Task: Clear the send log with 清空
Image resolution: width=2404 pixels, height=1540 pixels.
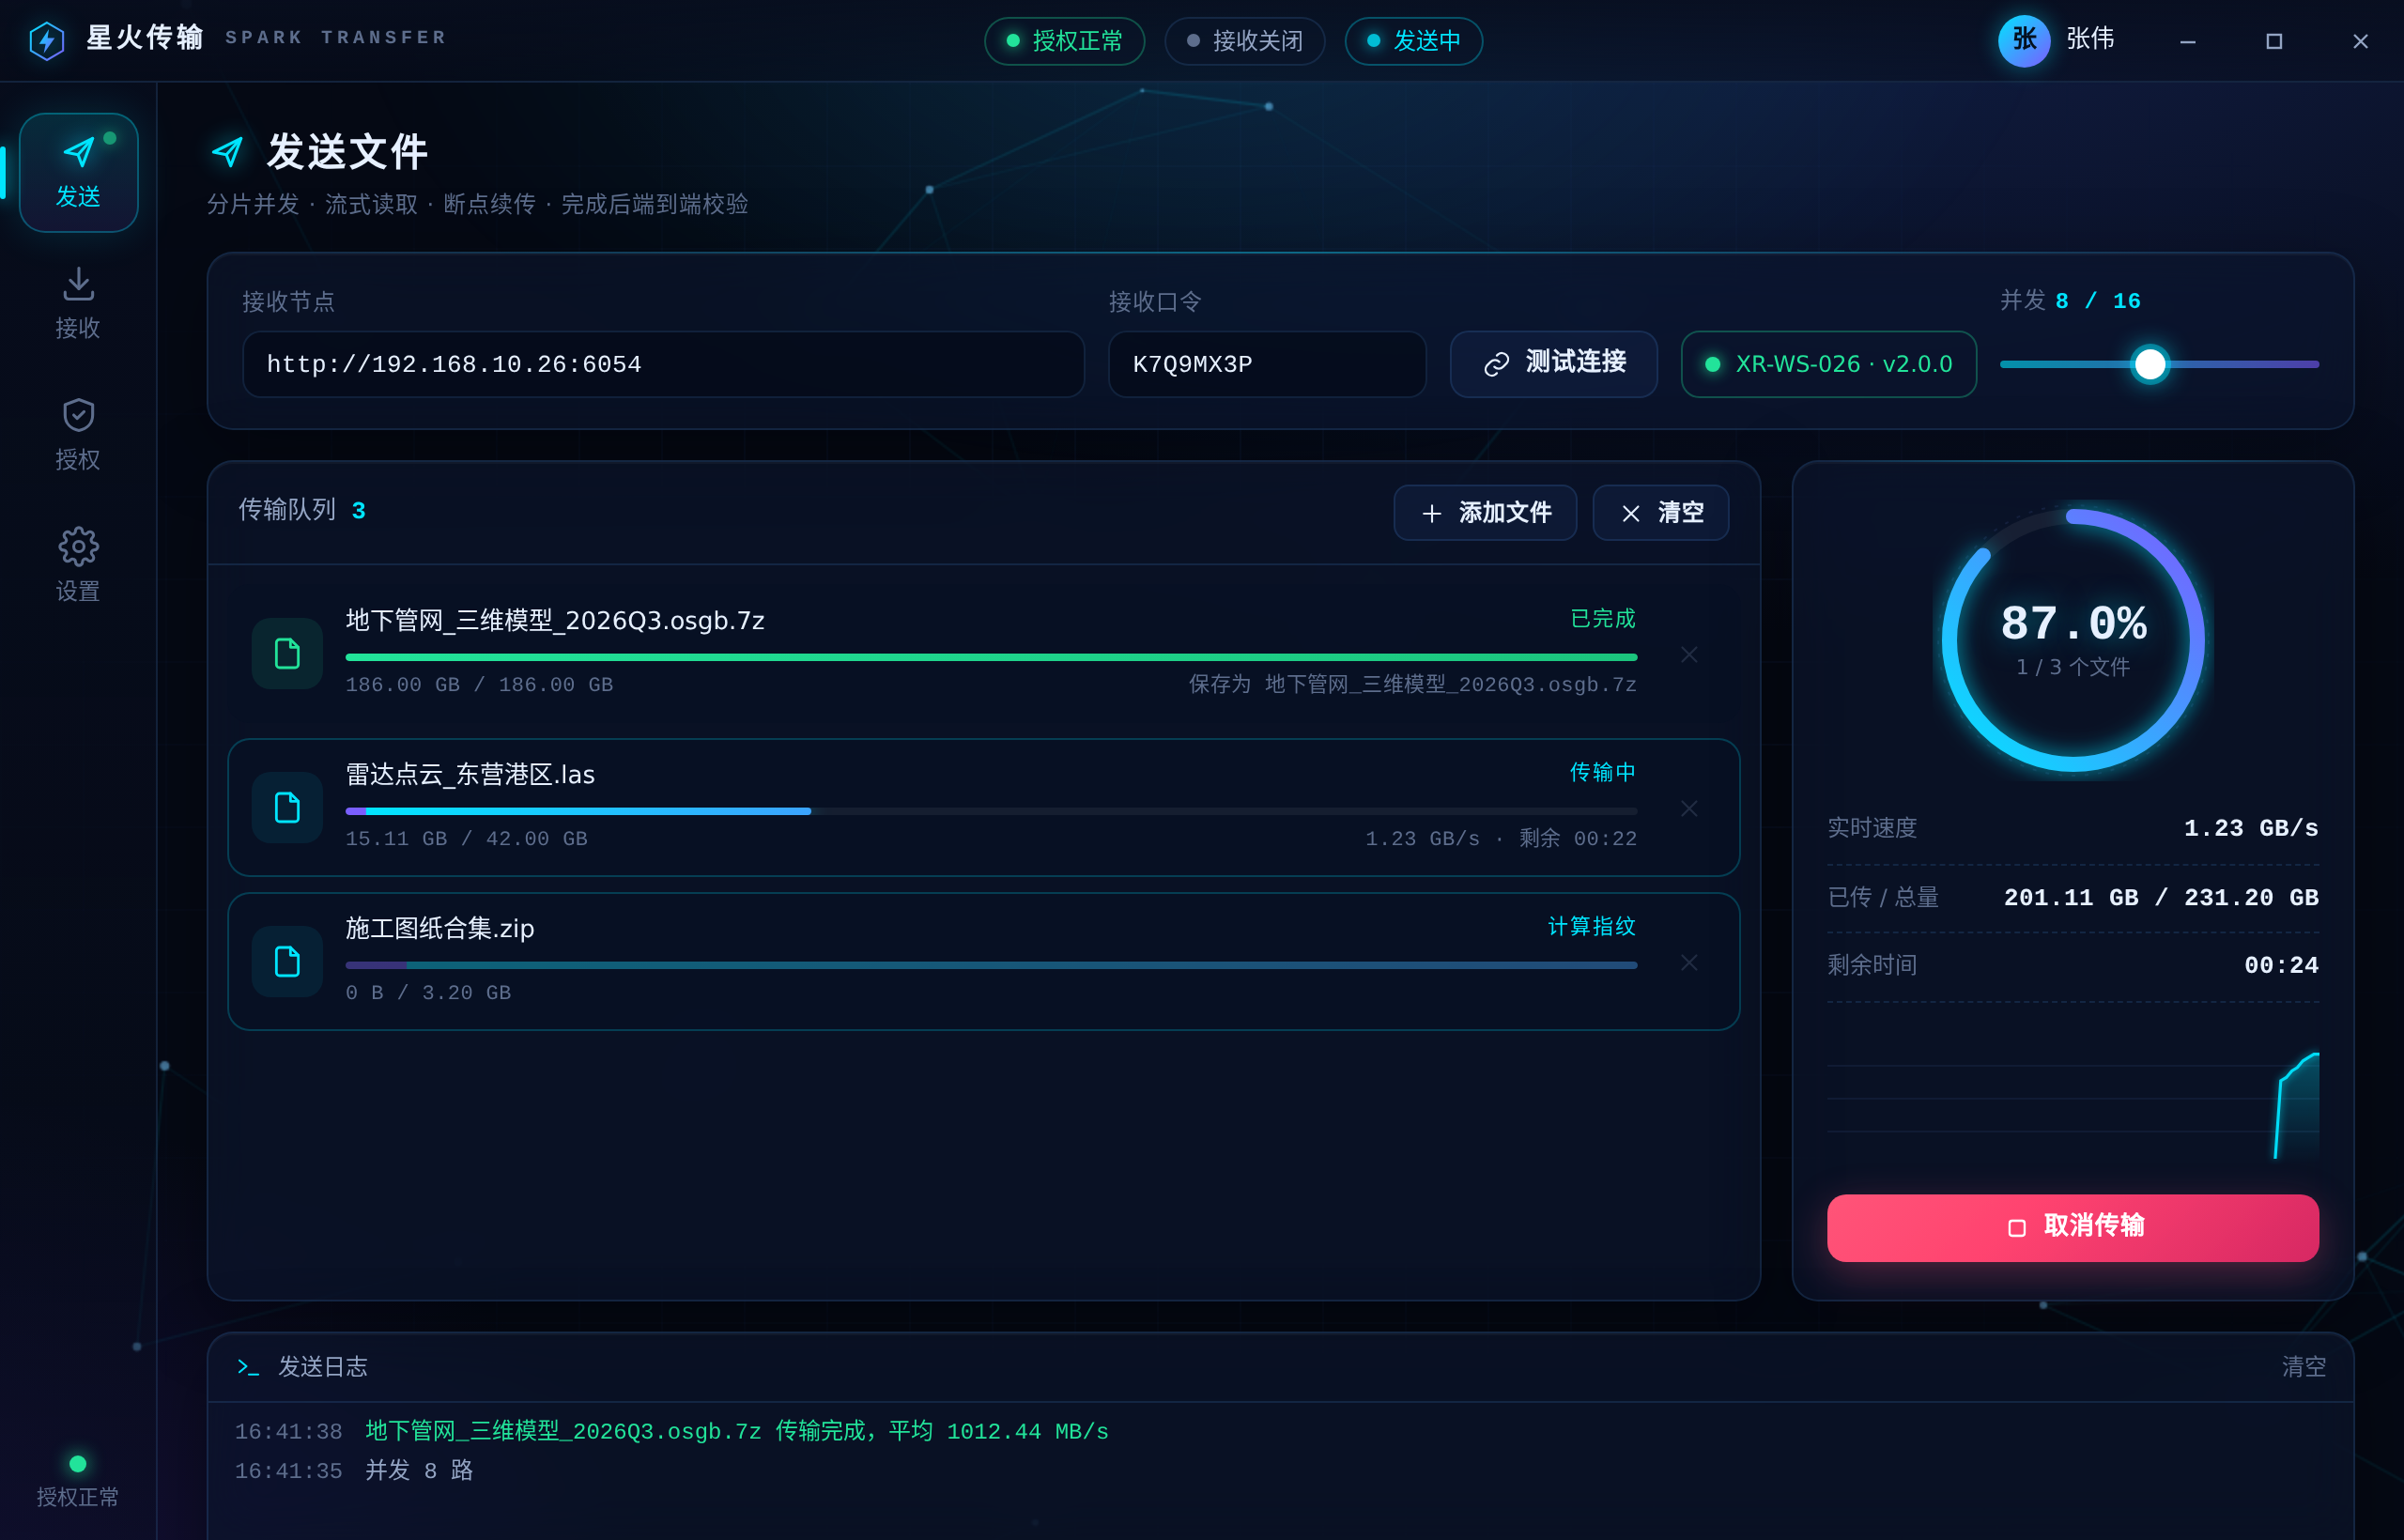Action: [2303, 1367]
